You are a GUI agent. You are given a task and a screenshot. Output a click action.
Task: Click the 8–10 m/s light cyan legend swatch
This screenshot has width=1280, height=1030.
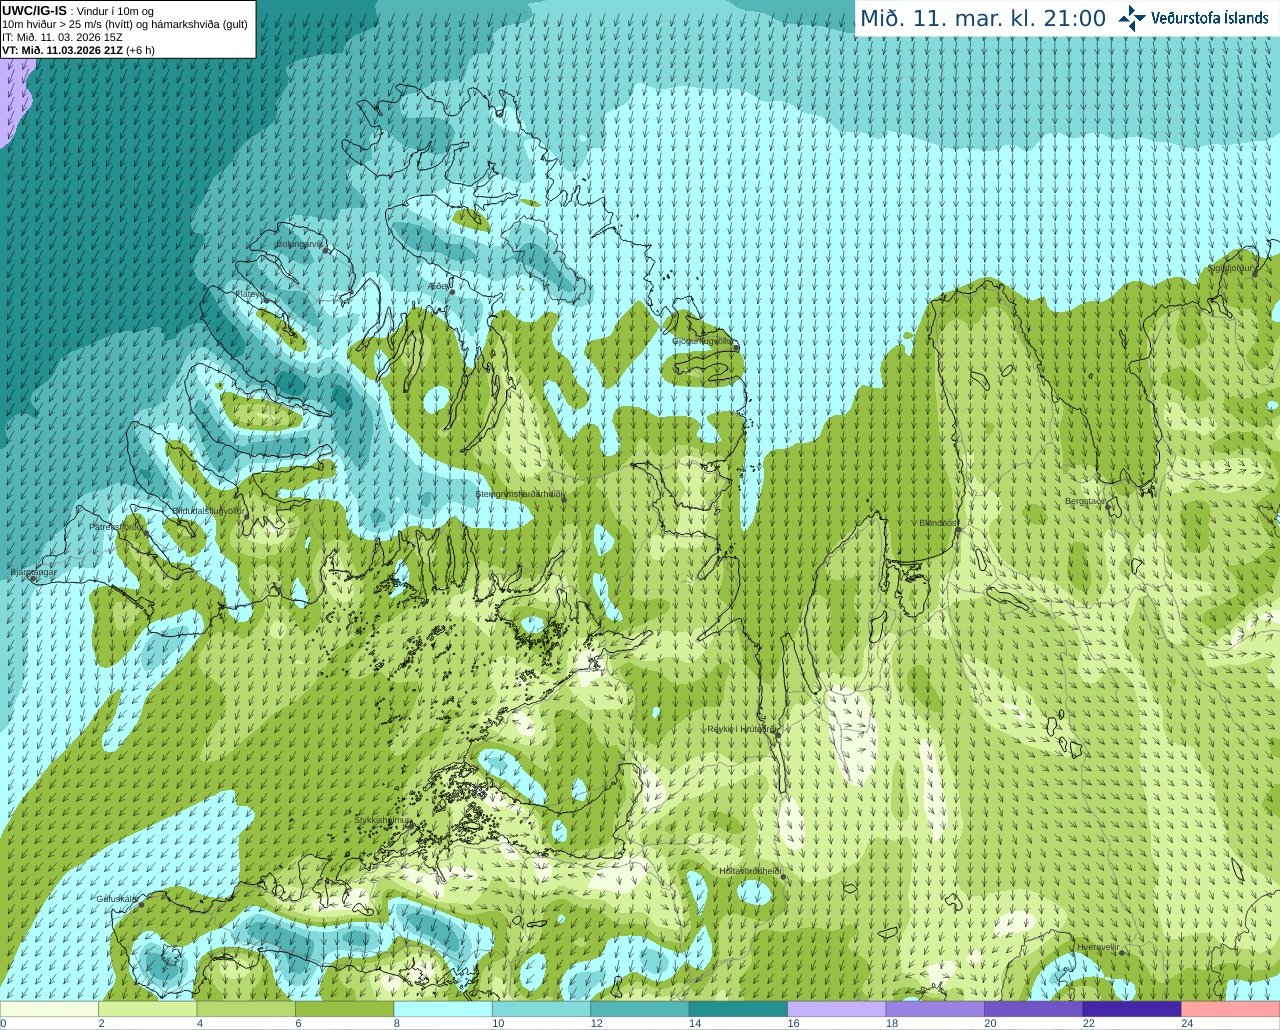tap(443, 1008)
